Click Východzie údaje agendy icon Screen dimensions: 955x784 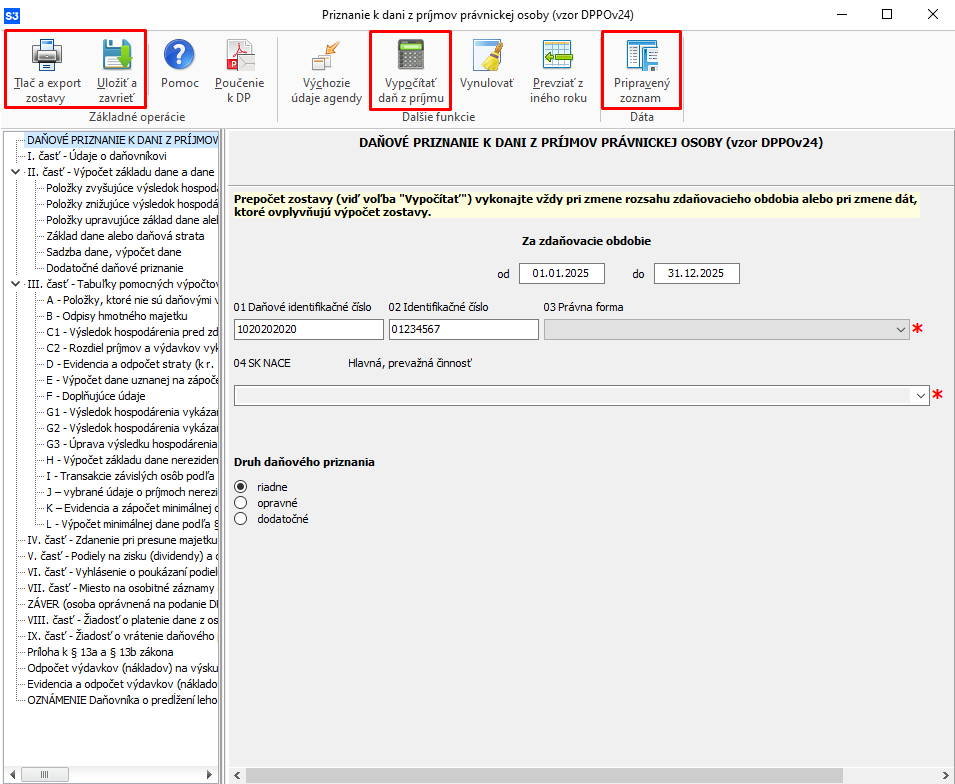(326, 55)
